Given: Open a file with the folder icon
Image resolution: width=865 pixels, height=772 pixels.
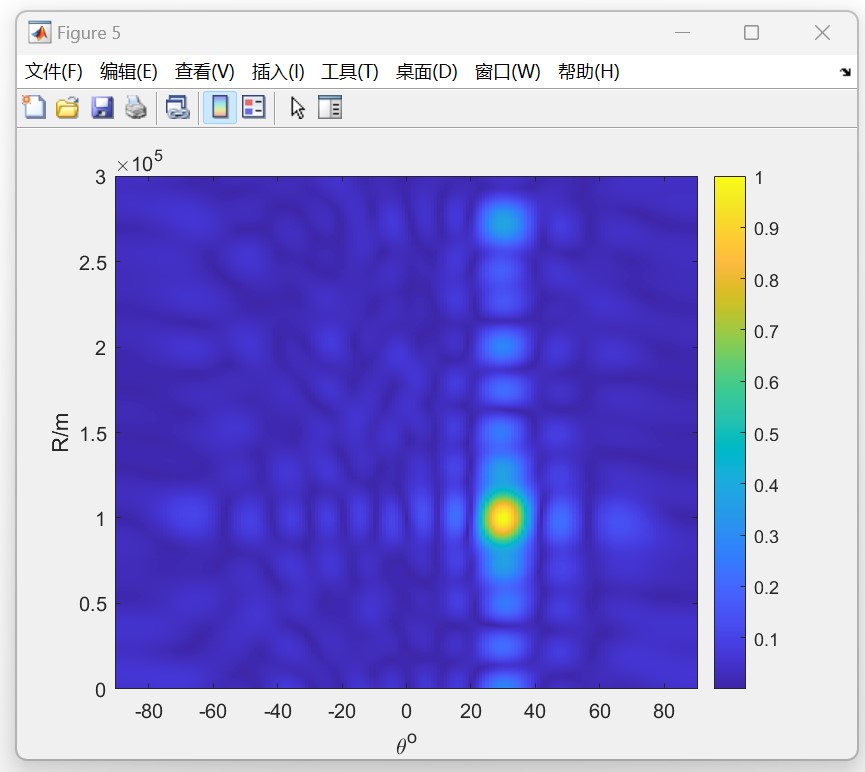Looking at the screenshot, I should pyautogui.click(x=68, y=107).
